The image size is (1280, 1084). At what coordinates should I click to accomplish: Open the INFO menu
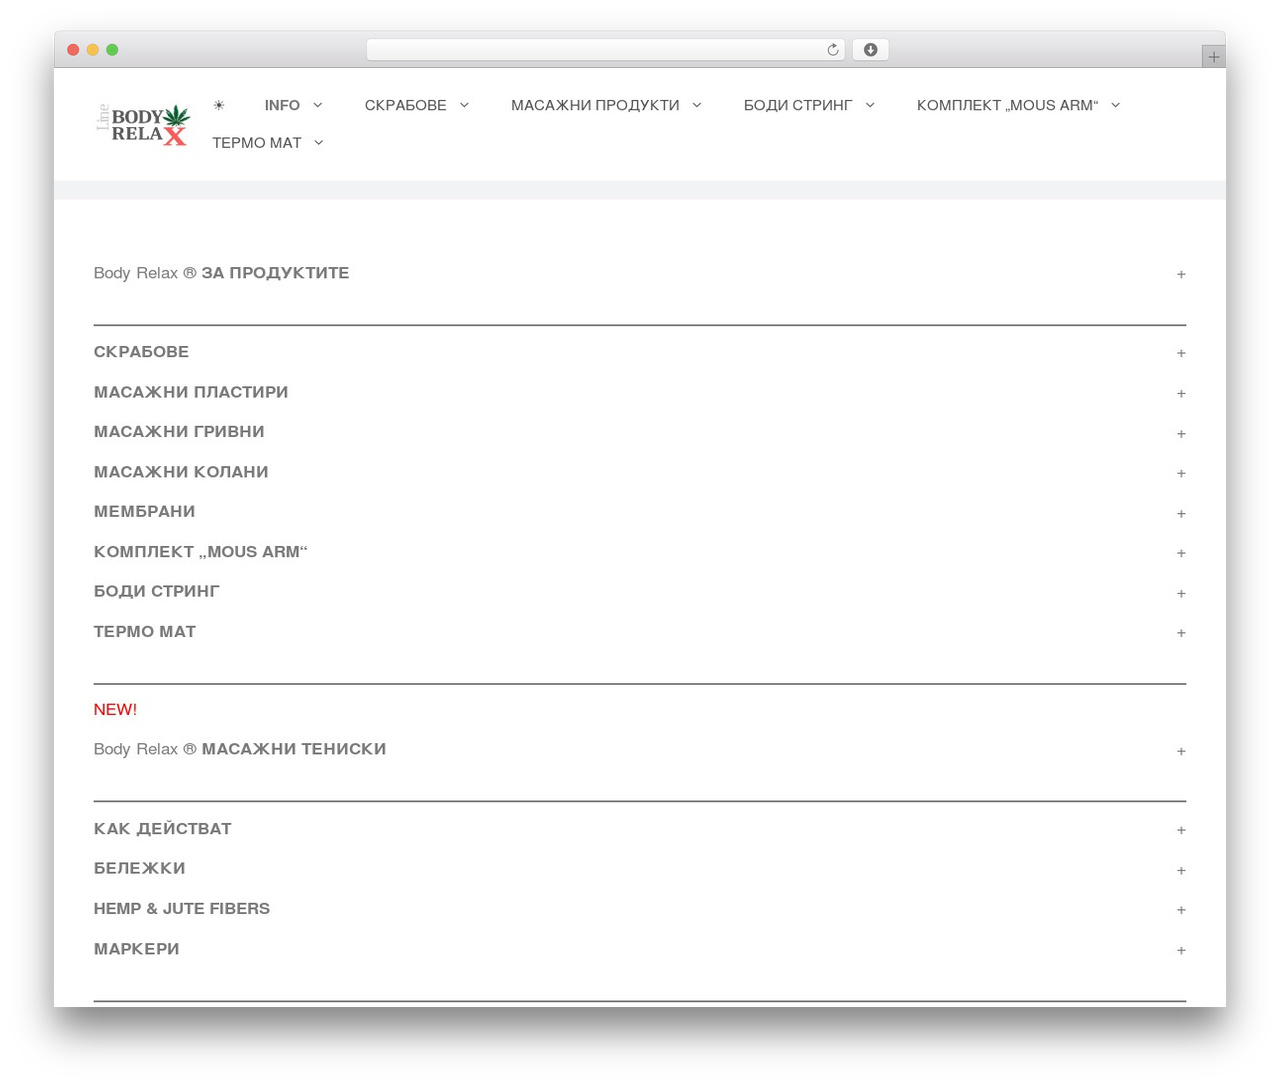[x=293, y=105]
